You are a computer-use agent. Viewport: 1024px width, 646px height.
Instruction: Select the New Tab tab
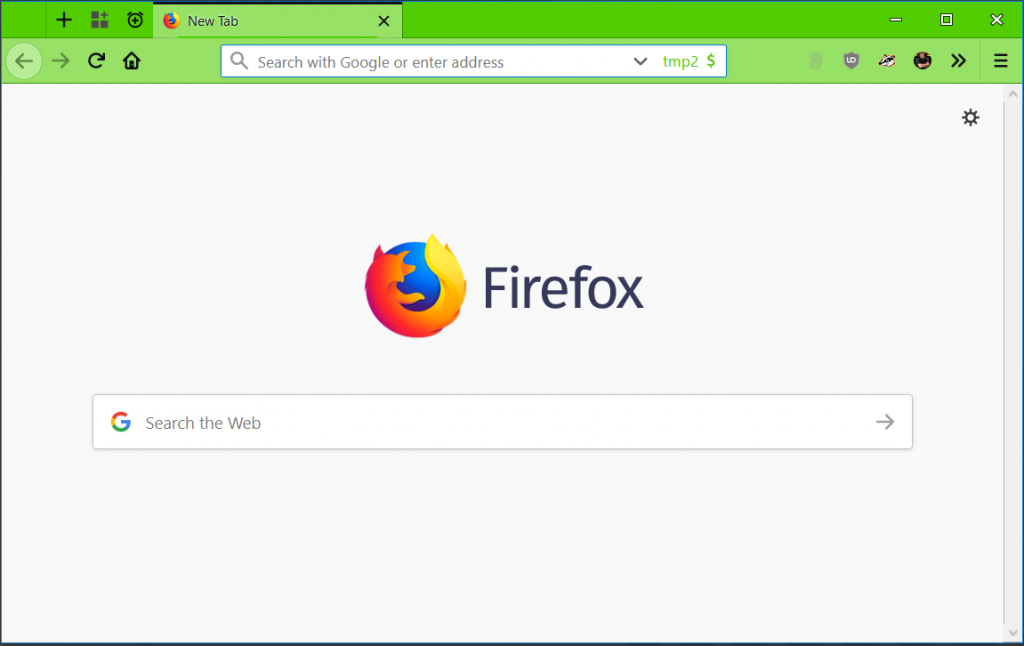pyautogui.click(x=278, y=20)
